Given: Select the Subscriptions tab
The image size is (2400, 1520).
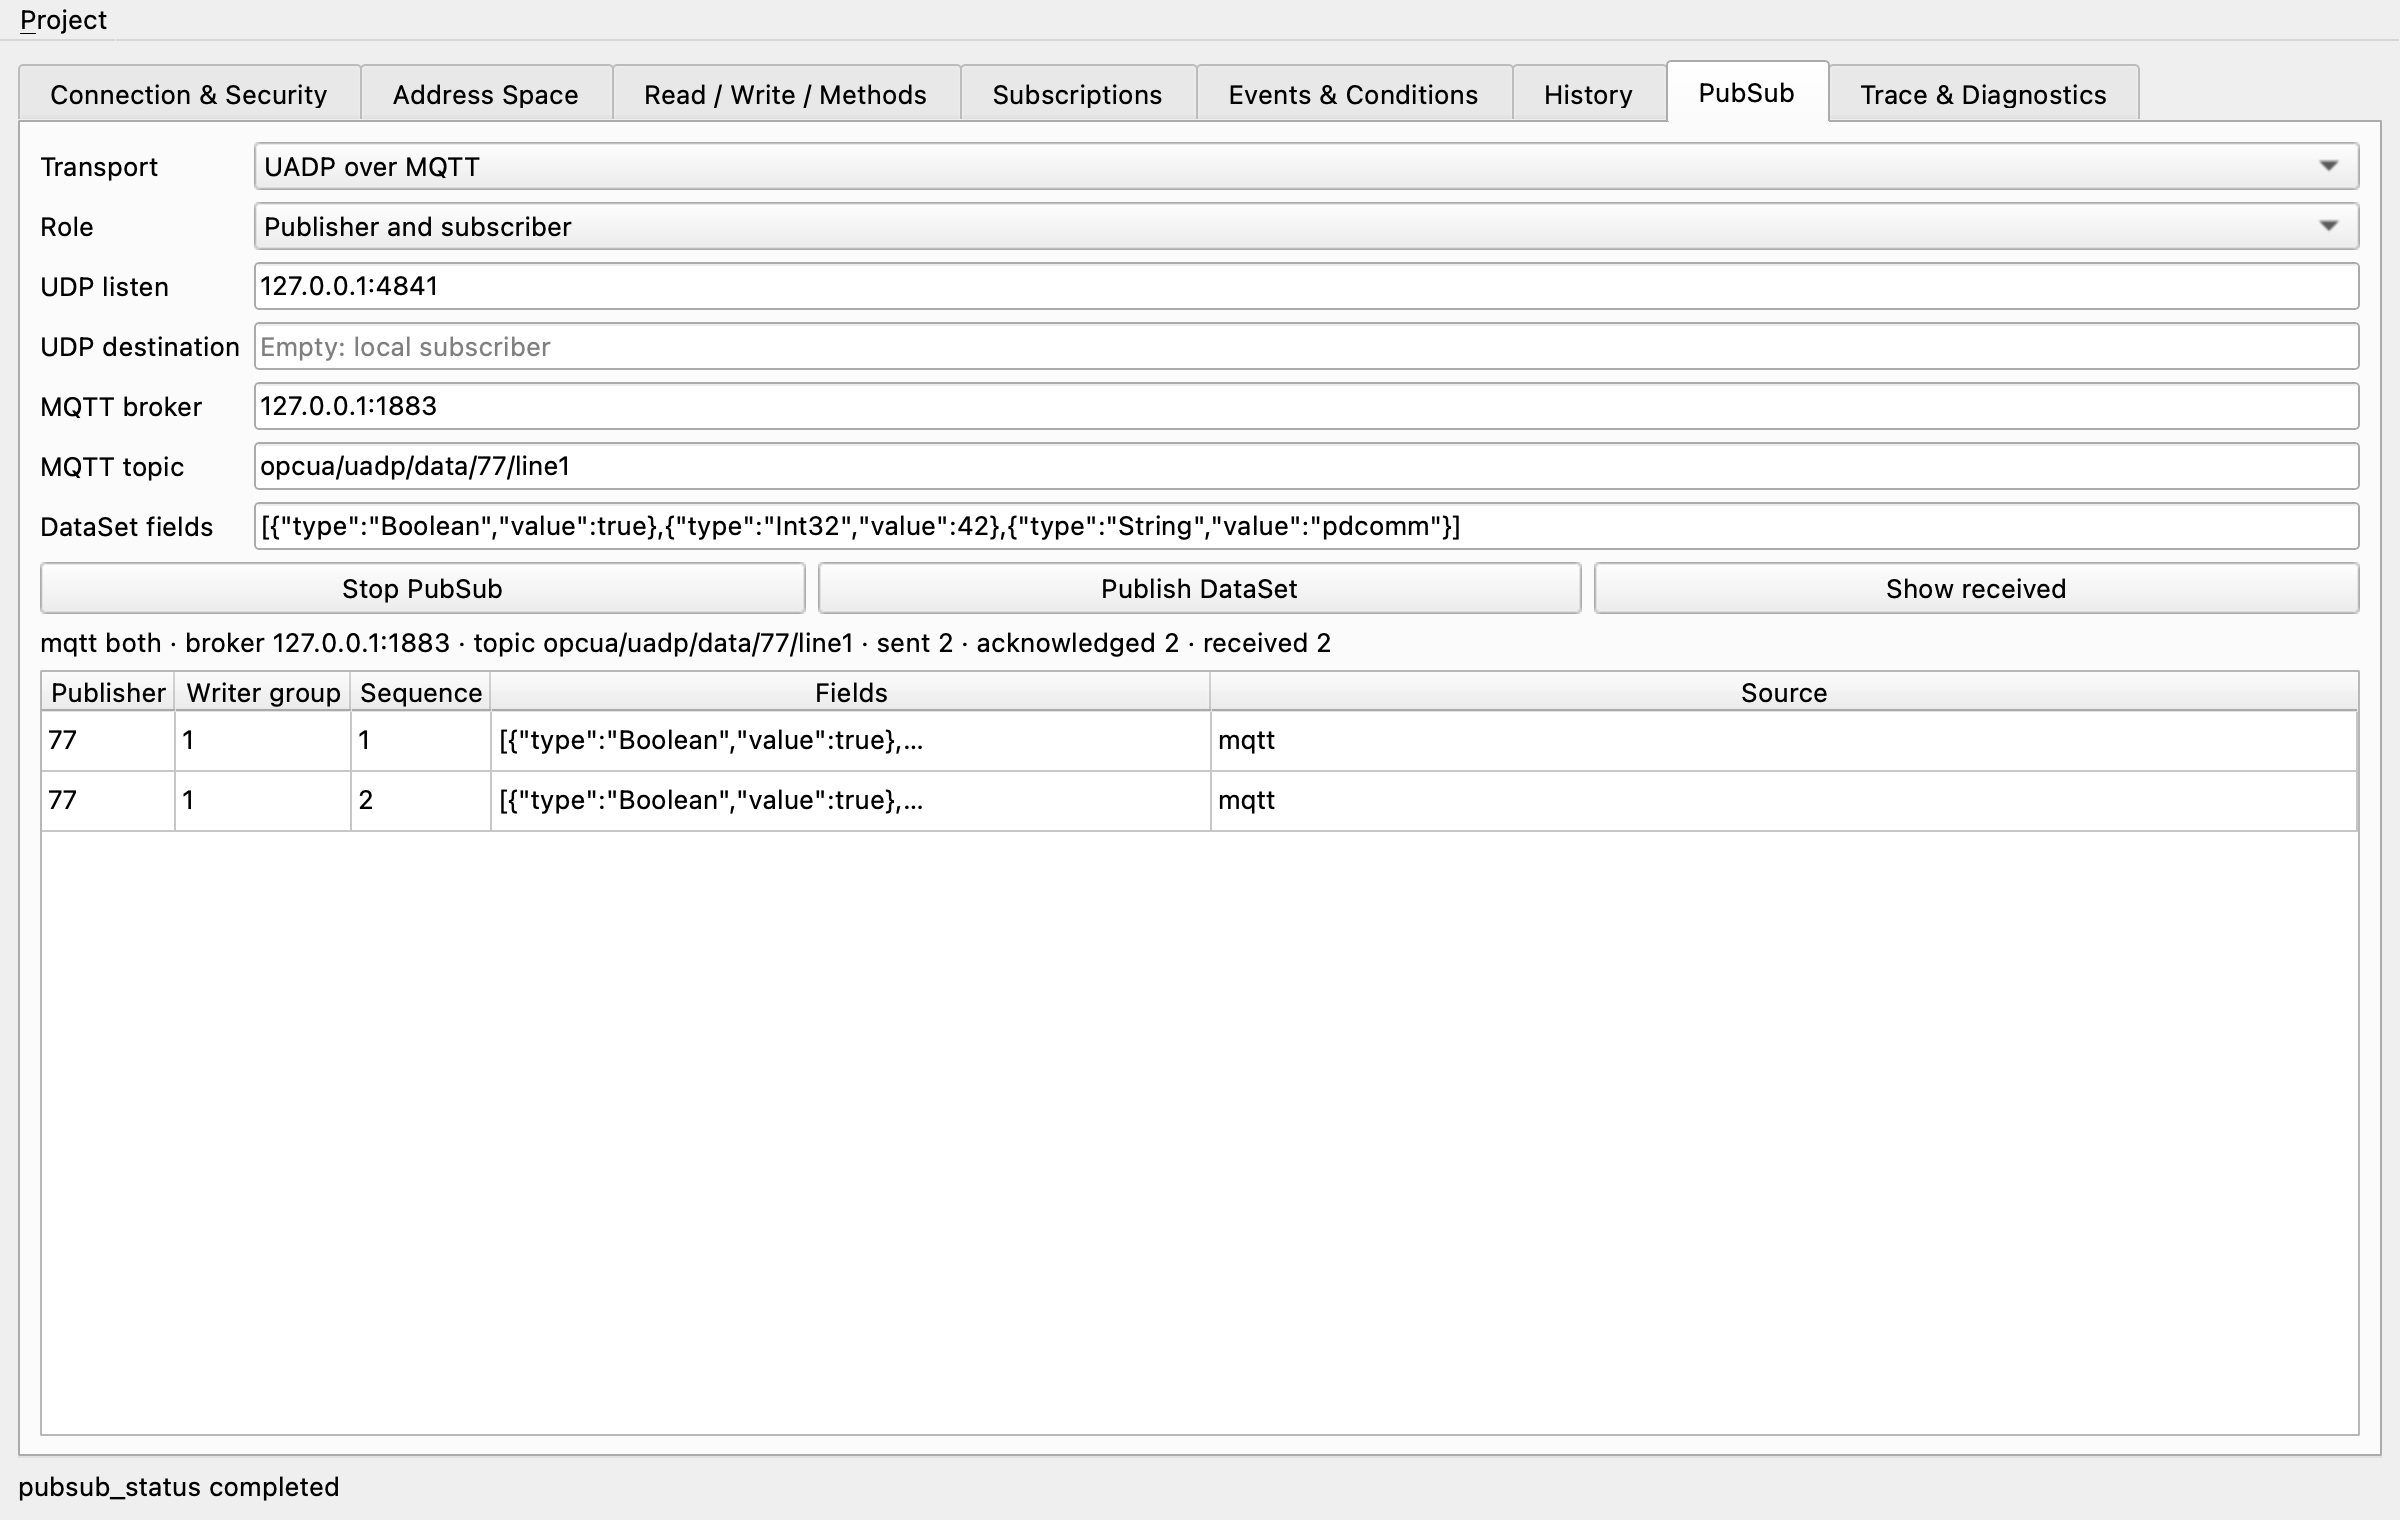Looking at the screenshot, I should pyautogui.click(x=1078, y=95).
